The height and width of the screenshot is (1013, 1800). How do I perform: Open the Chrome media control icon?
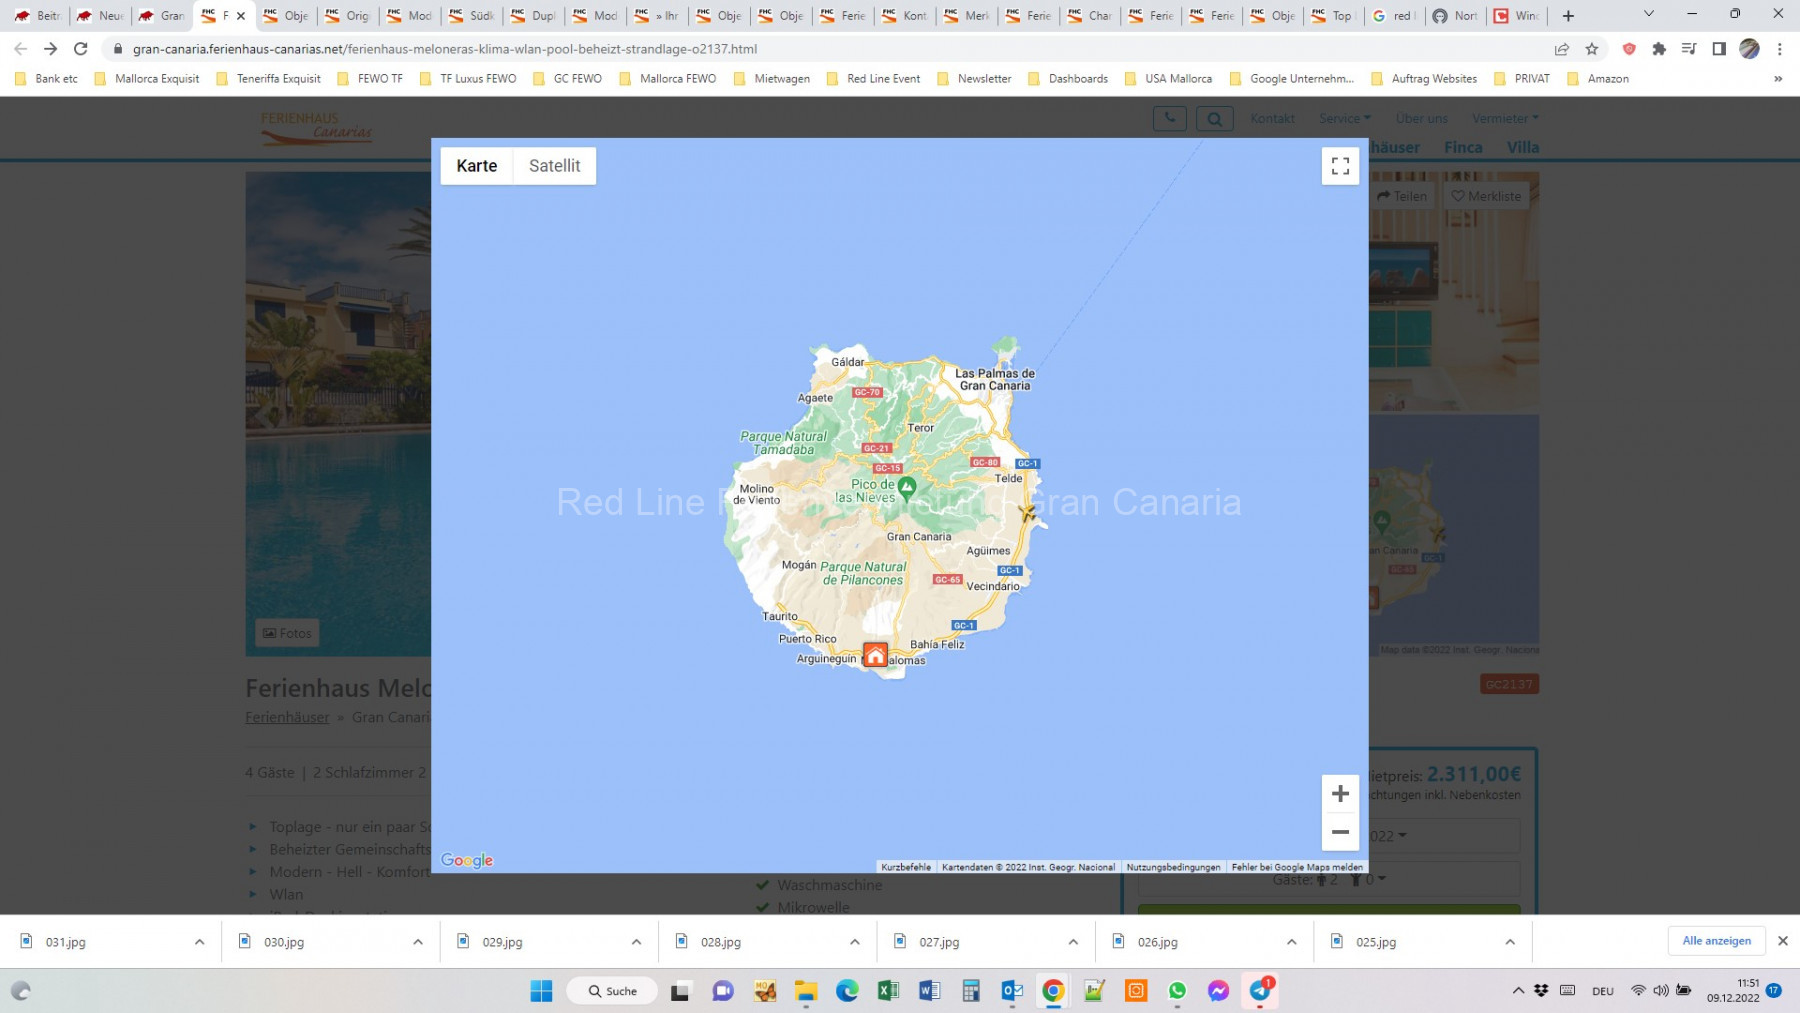pos(1689,48)
